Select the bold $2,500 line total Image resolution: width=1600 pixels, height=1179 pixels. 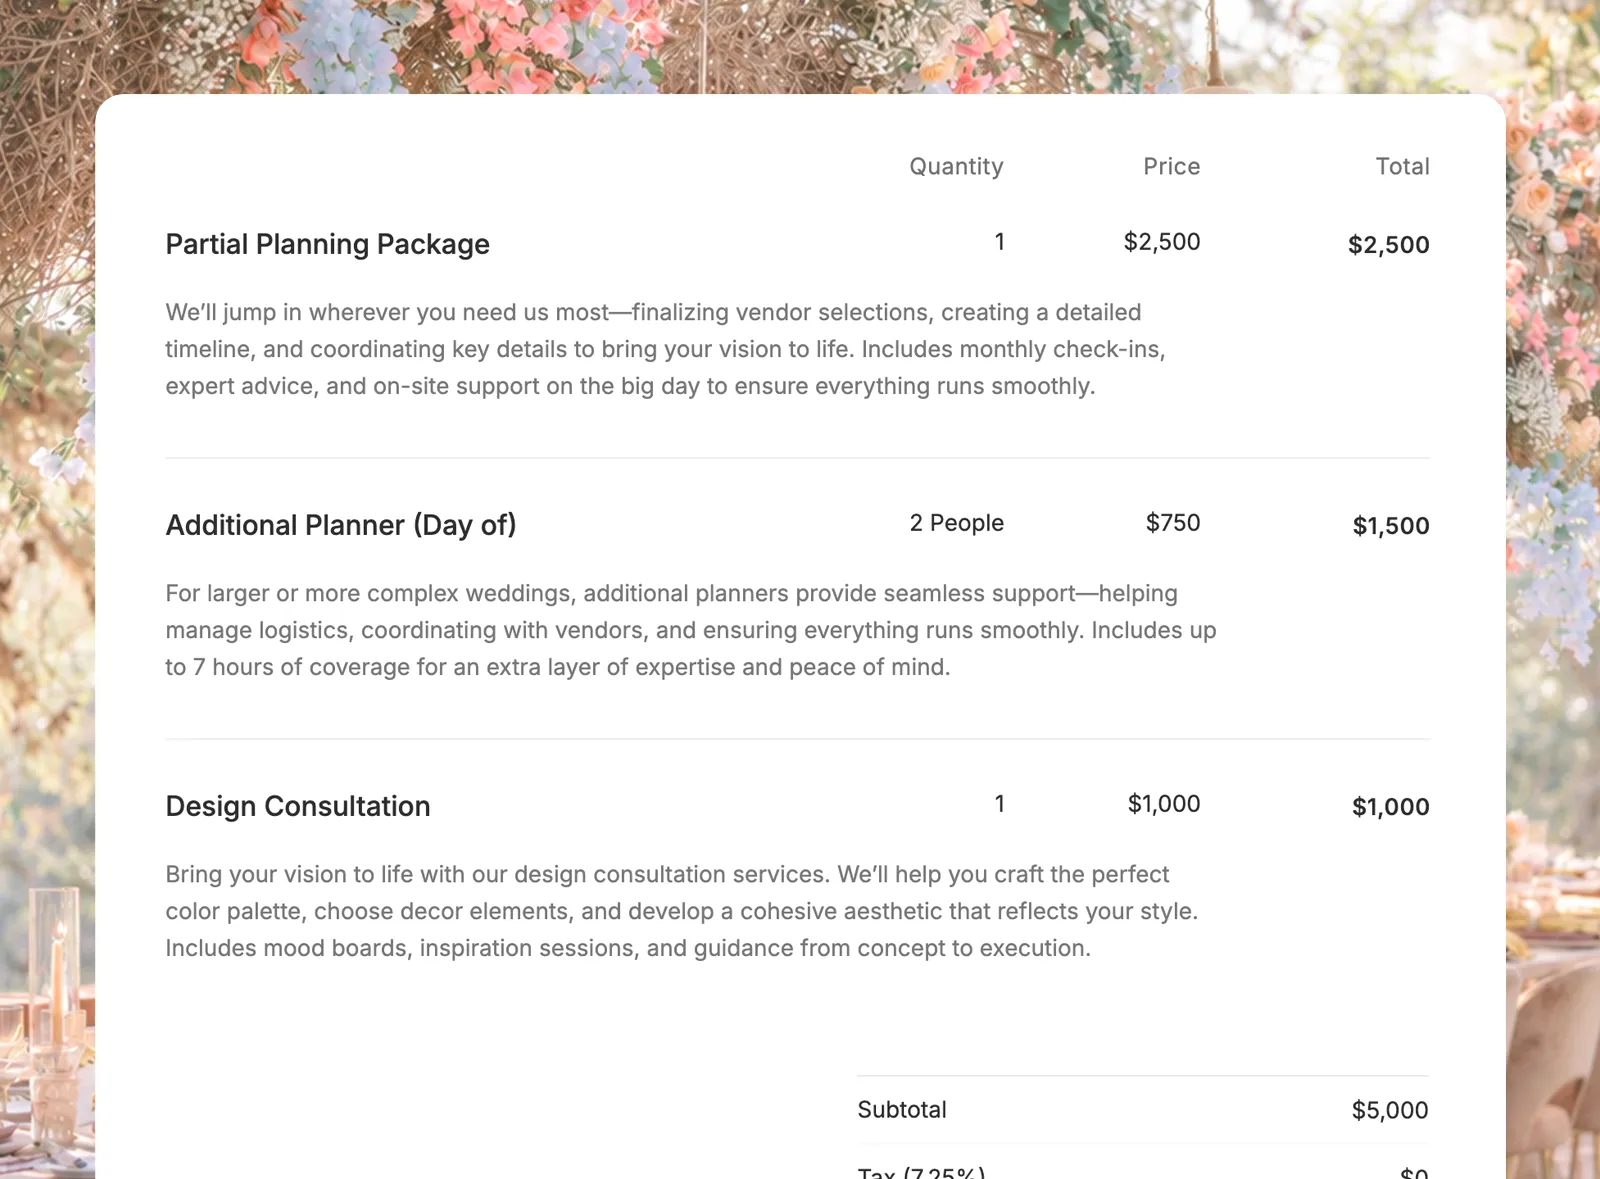tap(1388, 245)
